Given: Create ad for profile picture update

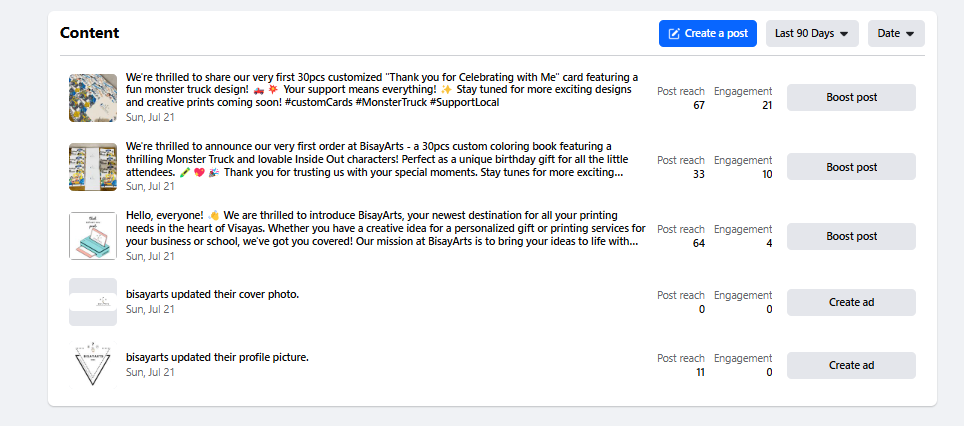Looking at the screenshot, I should (851, 365).
